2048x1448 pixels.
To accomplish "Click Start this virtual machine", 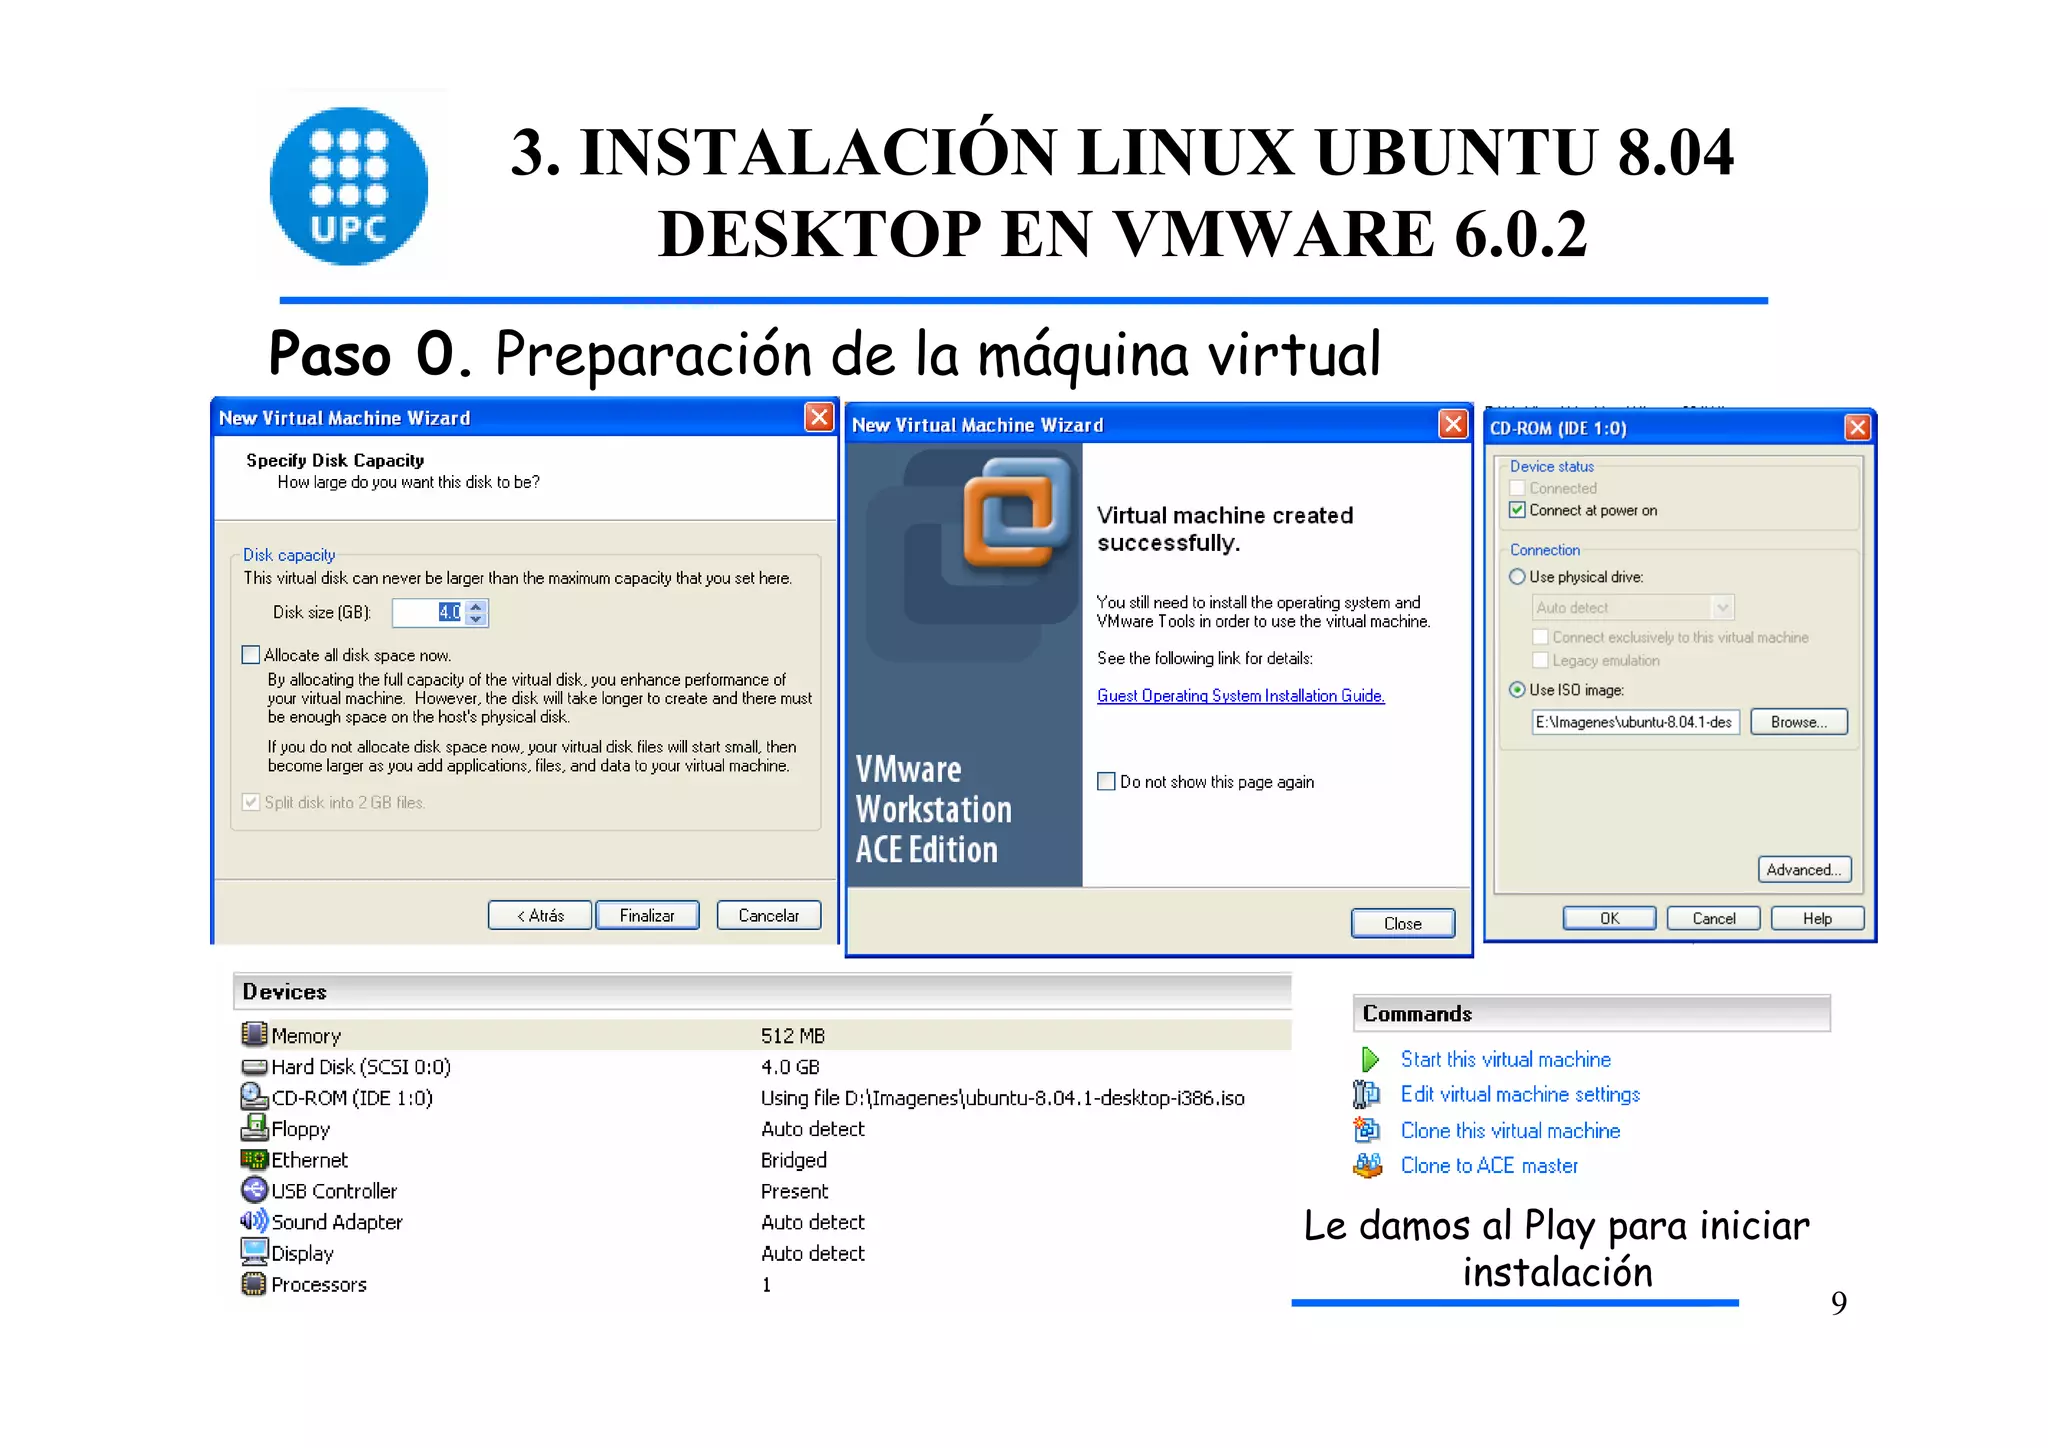I will click(x=1505, y=1059).
